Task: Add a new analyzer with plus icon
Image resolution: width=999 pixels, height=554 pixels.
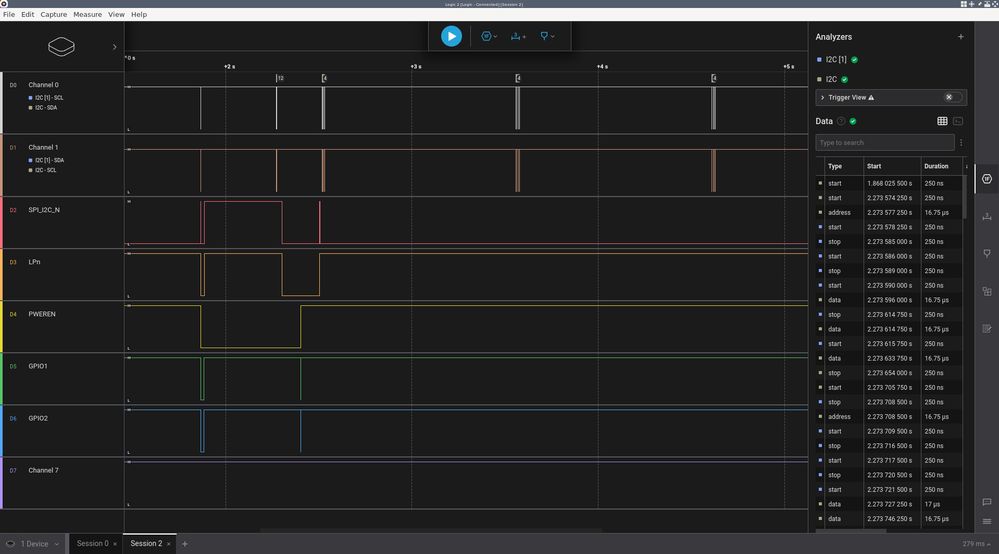Action: point(961,37)
